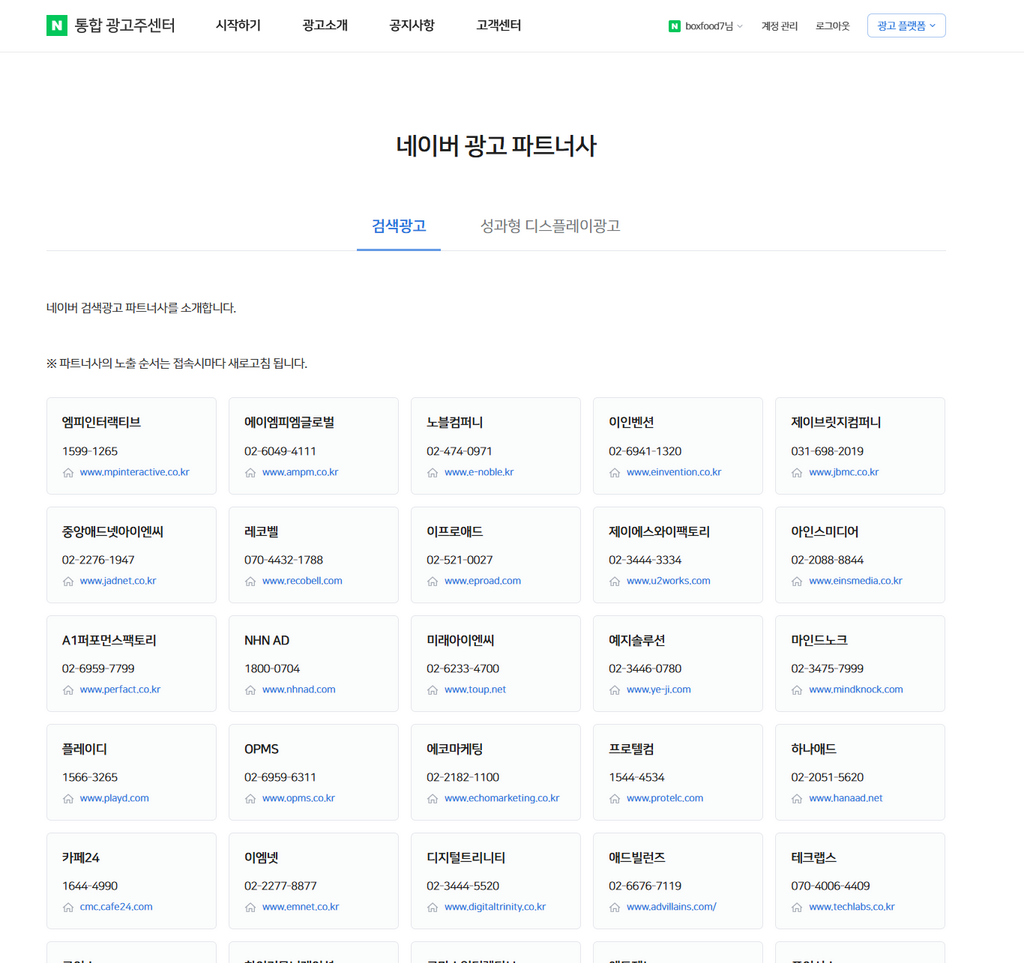Expand the boxfood7님 account menu
This screenshot has height=963, width=1024.
(713, 26)
